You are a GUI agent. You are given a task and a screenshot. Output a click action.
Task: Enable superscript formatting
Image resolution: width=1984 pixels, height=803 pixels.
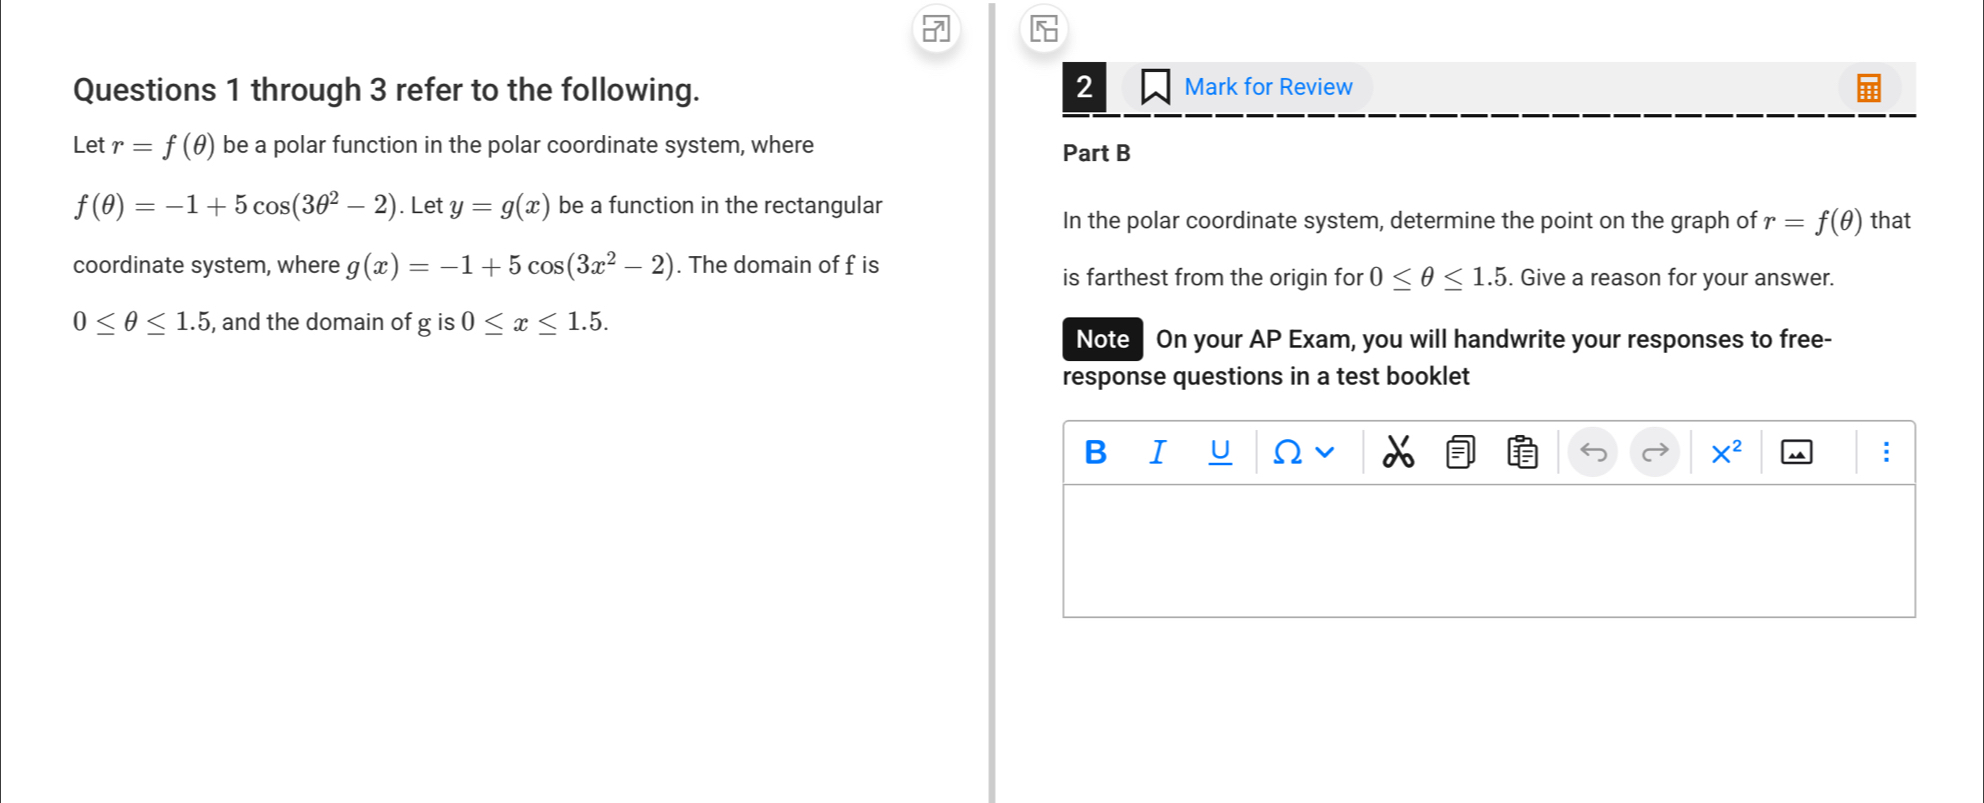coord(1726,453)
